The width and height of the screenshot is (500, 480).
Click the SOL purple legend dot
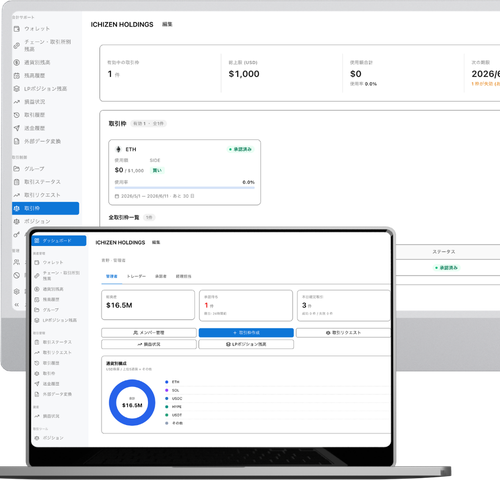[167, 390]
